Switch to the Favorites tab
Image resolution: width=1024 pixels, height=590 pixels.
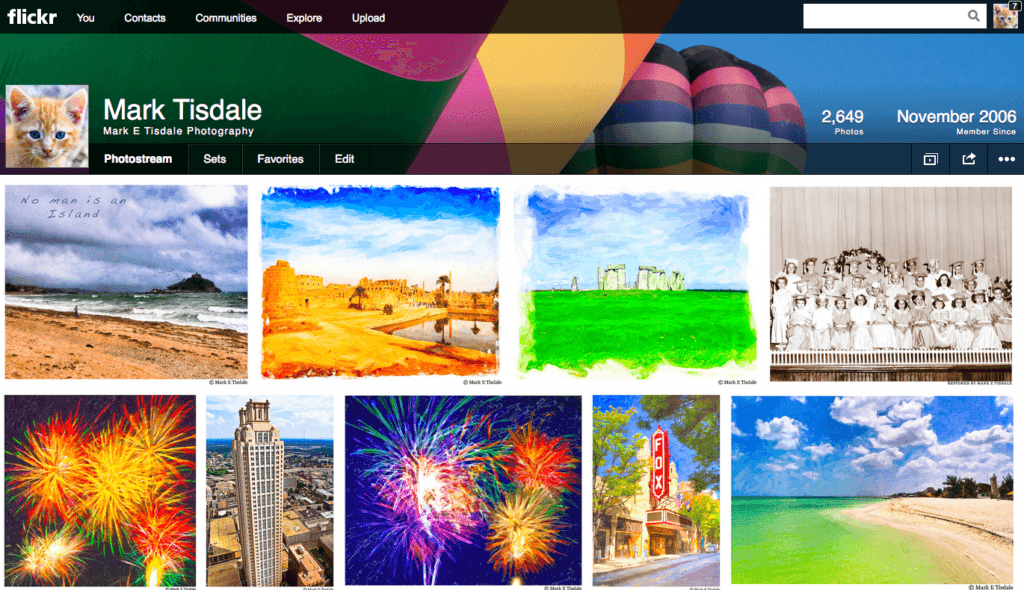coord(280,159)
